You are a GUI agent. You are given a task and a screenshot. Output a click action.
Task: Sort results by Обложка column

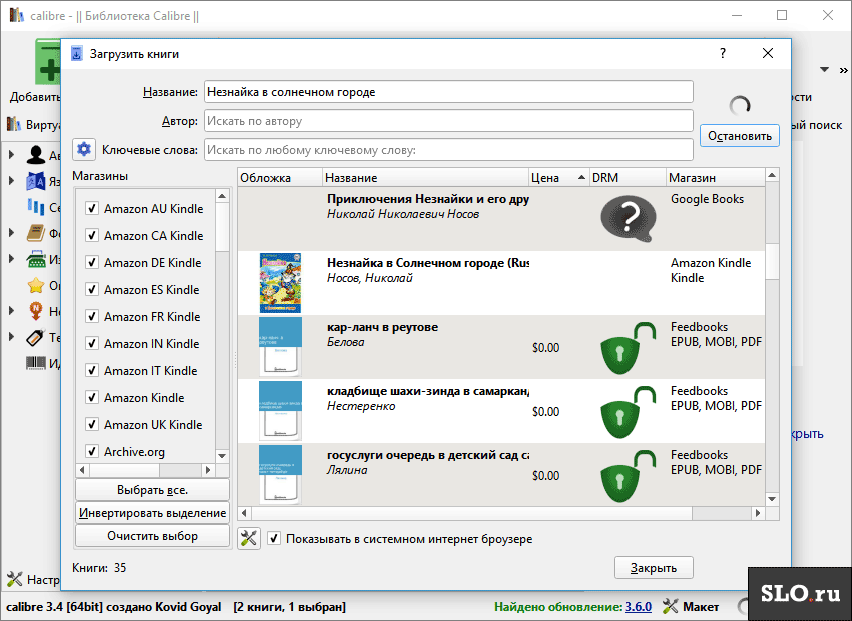tap(280, 178)
